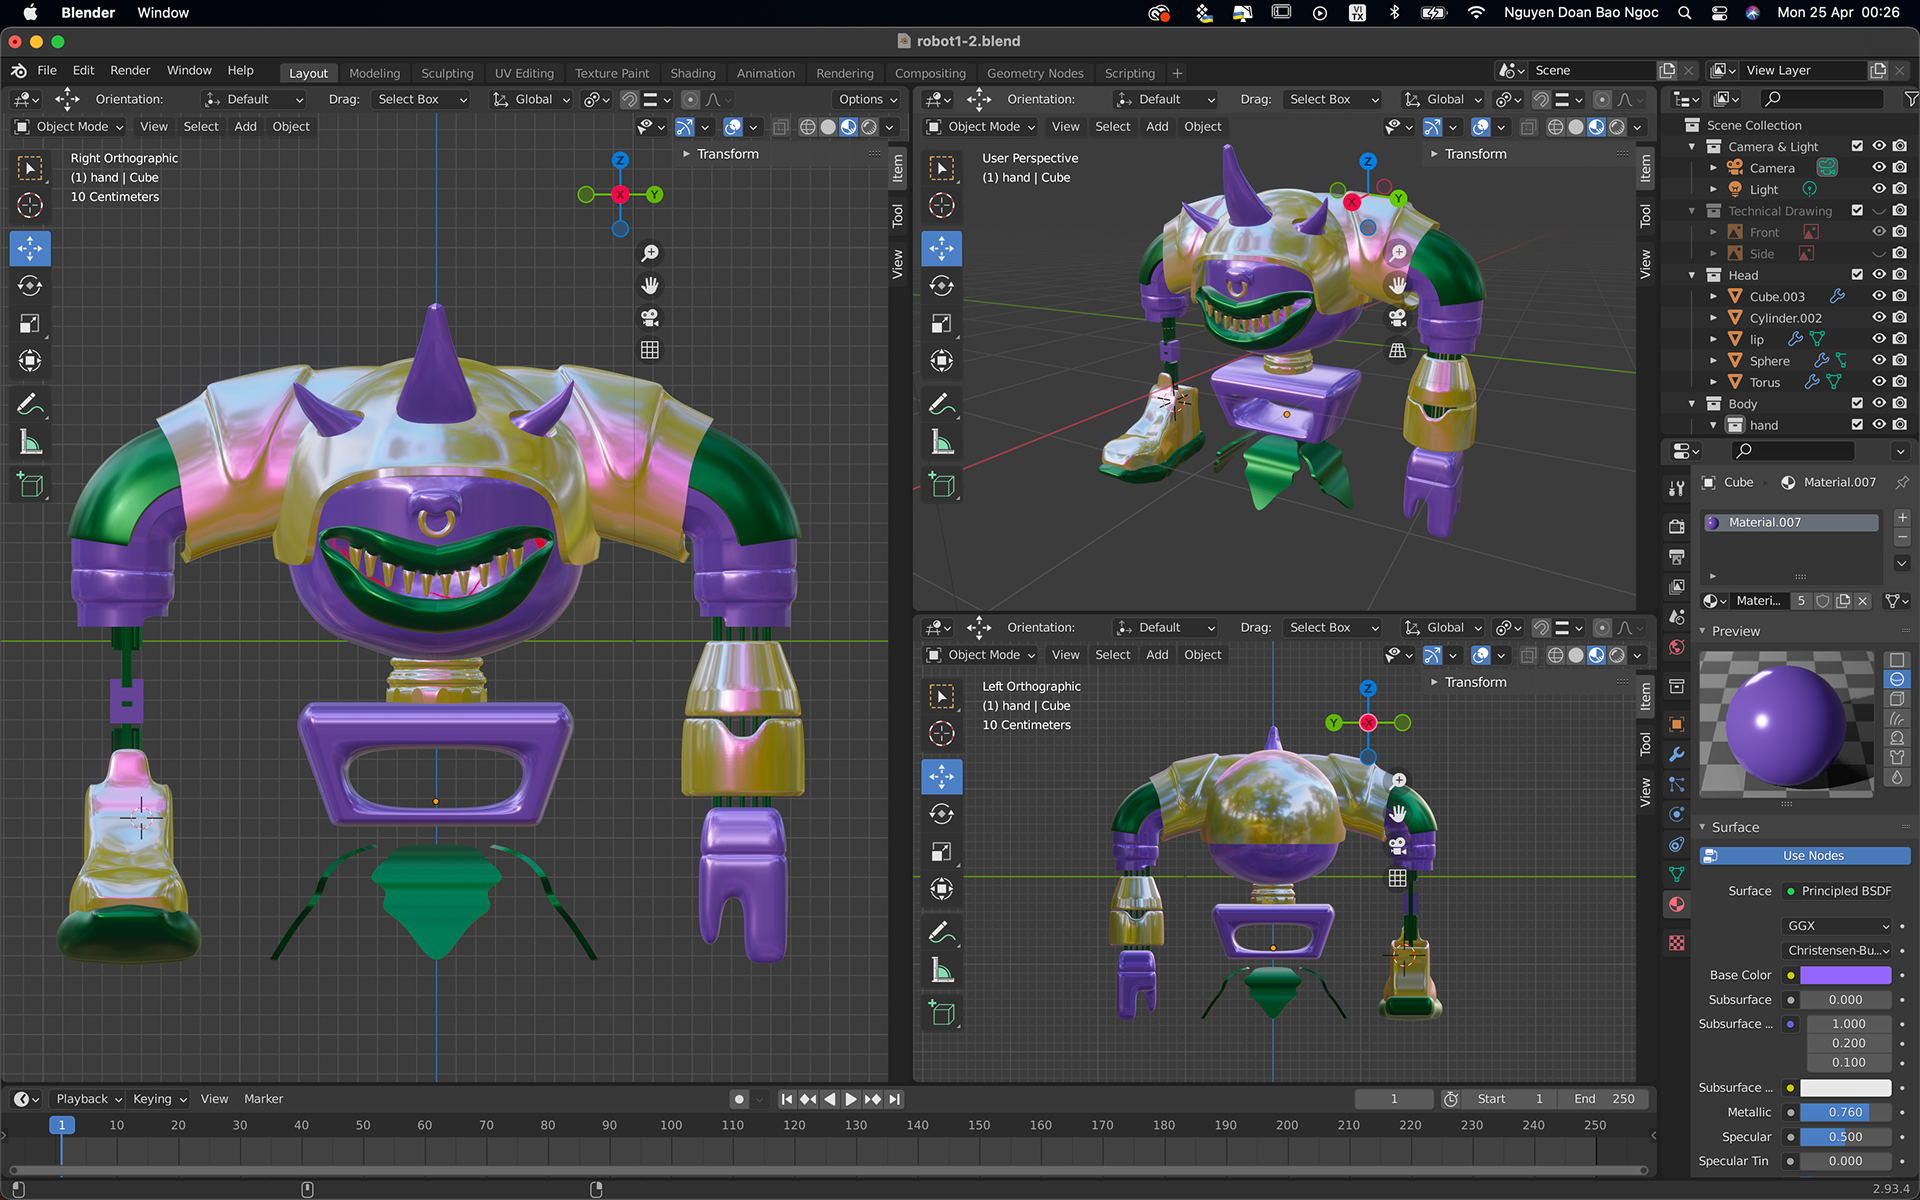This screenshot has width=1920, height=1200.
Task: Select the Cursor tool in left viewport
Action: (x=30, y=206)
